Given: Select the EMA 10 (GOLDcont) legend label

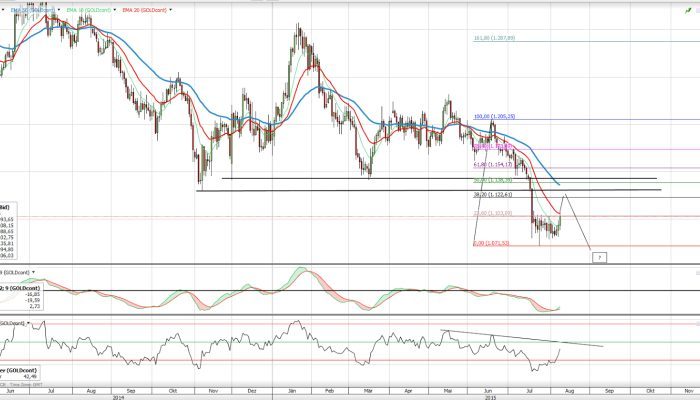Looking at the screenshot, I should [x=88, y=10].
